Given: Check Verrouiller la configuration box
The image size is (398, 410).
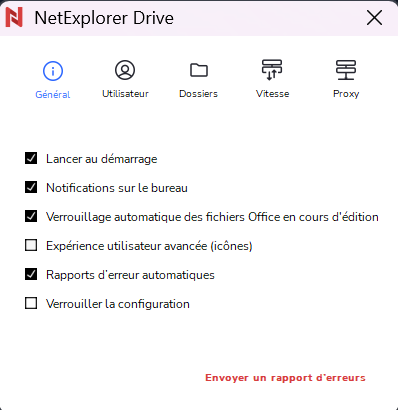Looking at the screenshot, I should 31,303.
